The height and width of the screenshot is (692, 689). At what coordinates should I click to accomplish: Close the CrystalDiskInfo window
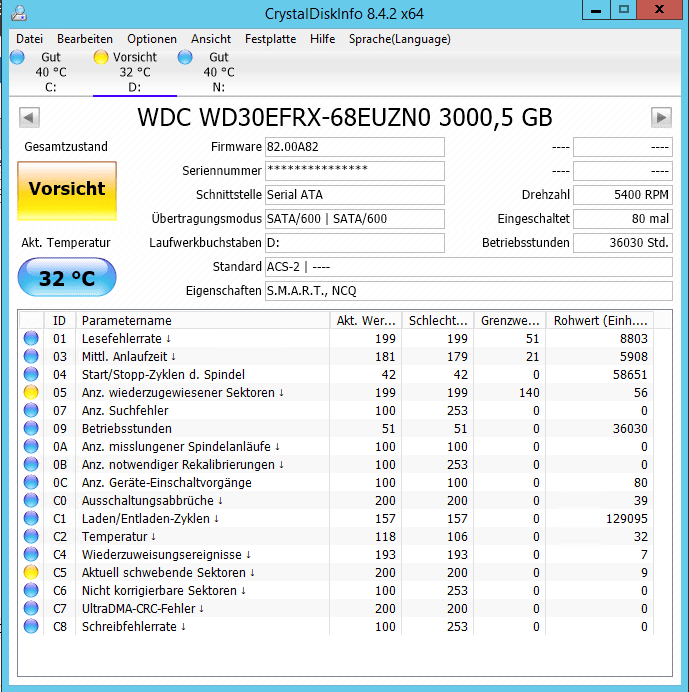659,10
